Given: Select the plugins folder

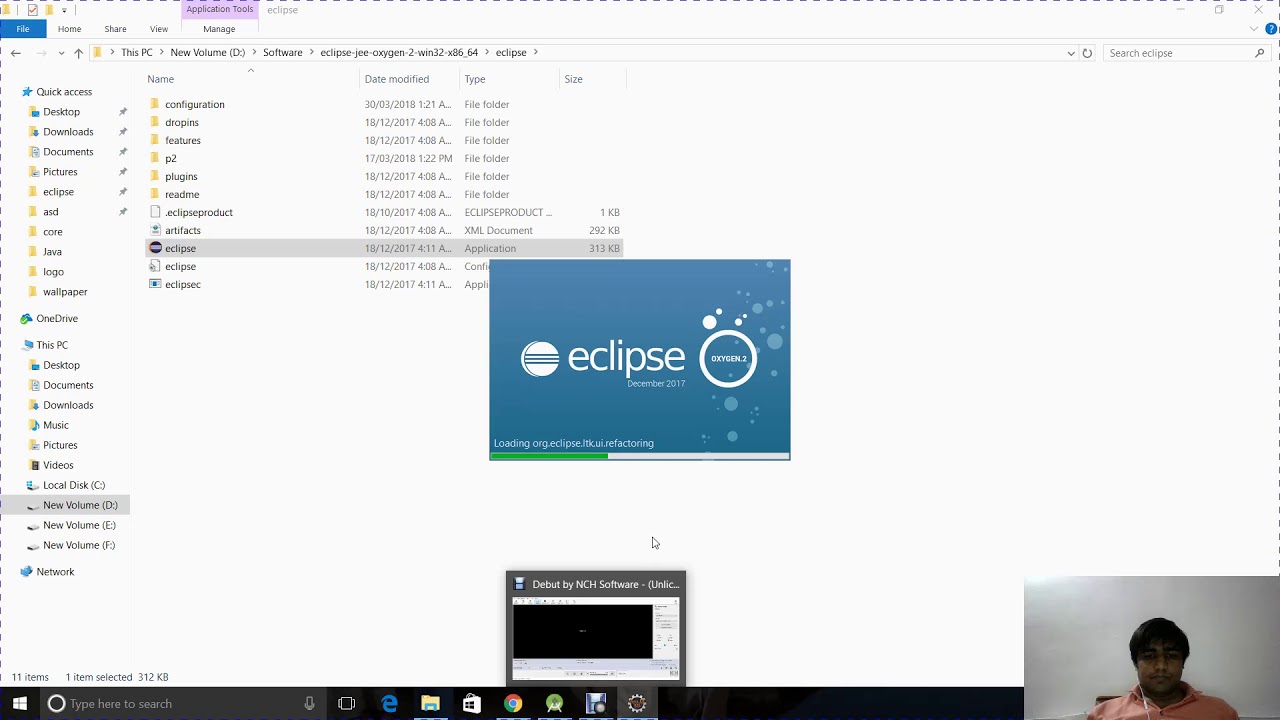Looking at the screenshot, I should coord(181,176).
